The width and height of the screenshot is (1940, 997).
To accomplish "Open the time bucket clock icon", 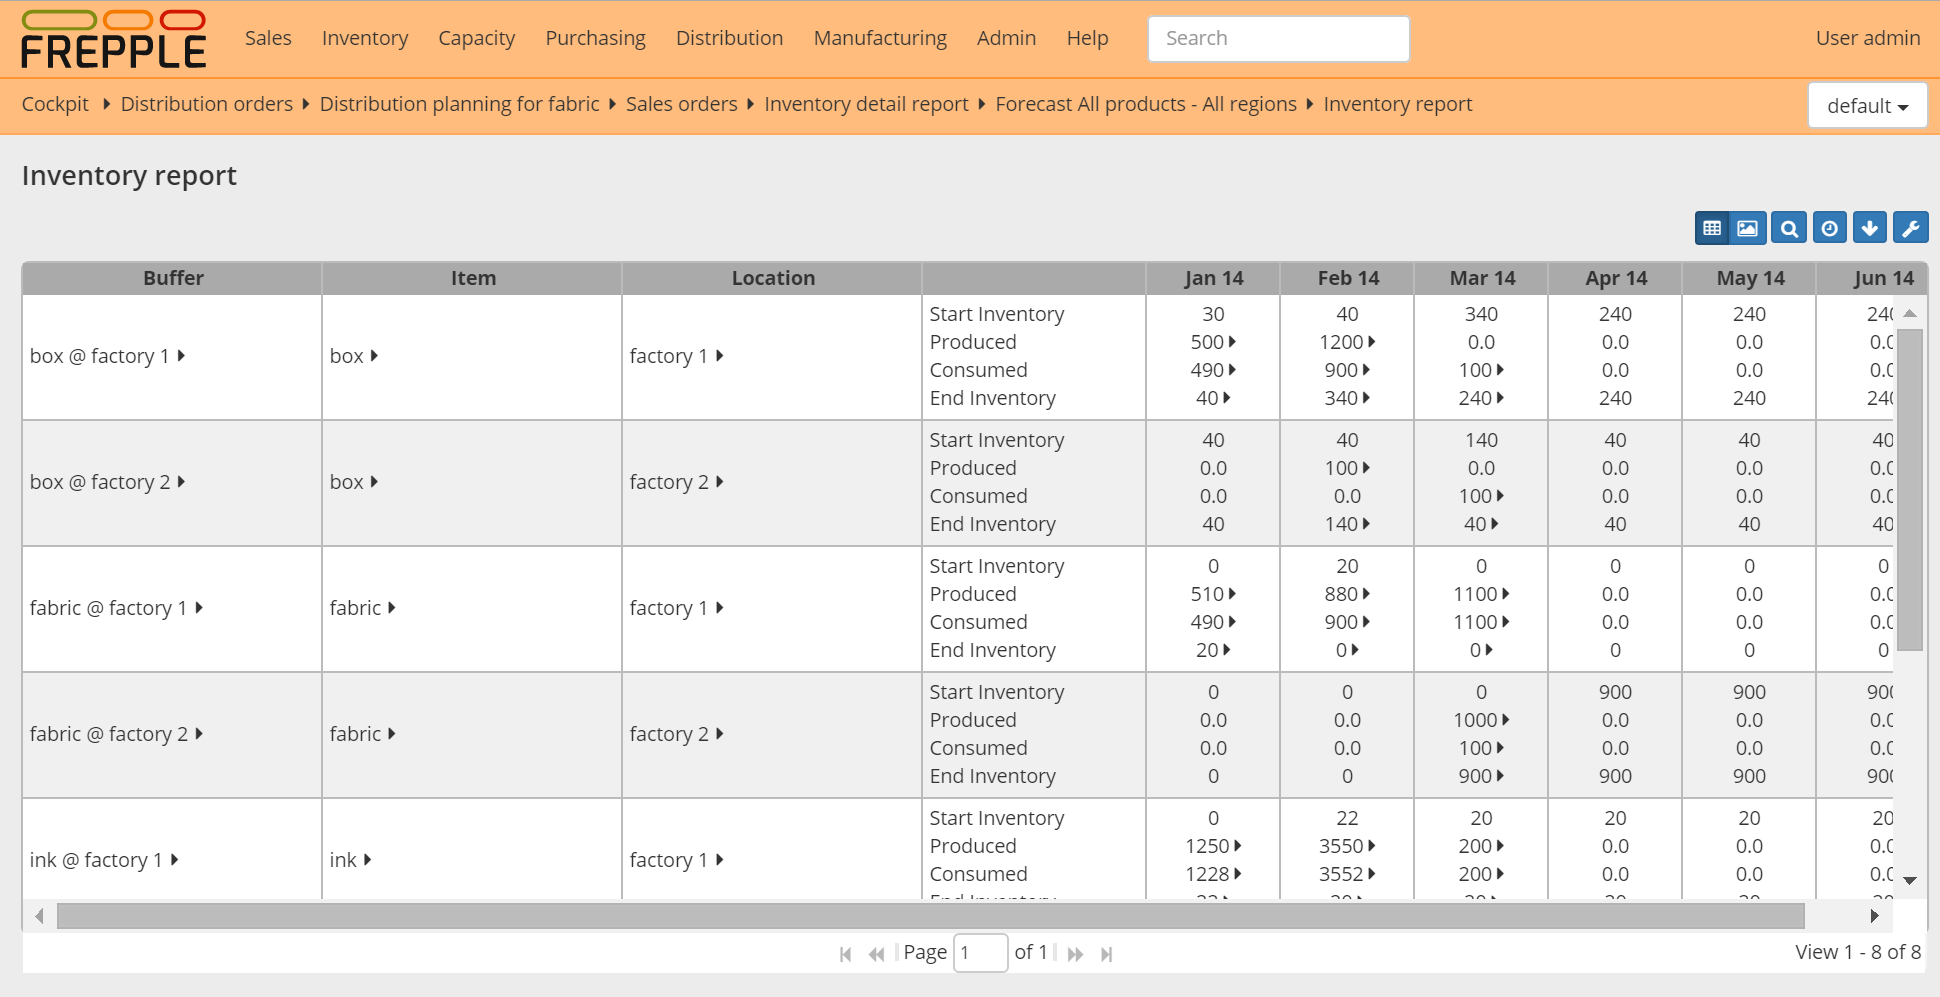I will point(1830,228).
